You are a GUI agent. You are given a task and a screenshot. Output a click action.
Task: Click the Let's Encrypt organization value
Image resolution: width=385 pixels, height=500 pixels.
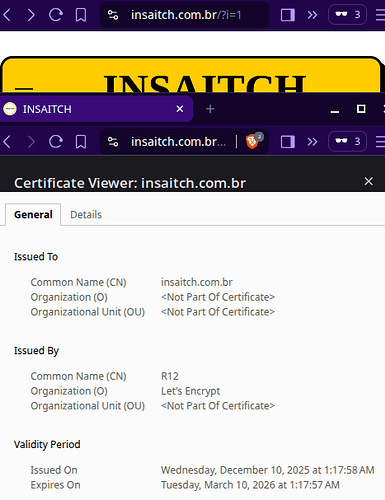point(190,391)
